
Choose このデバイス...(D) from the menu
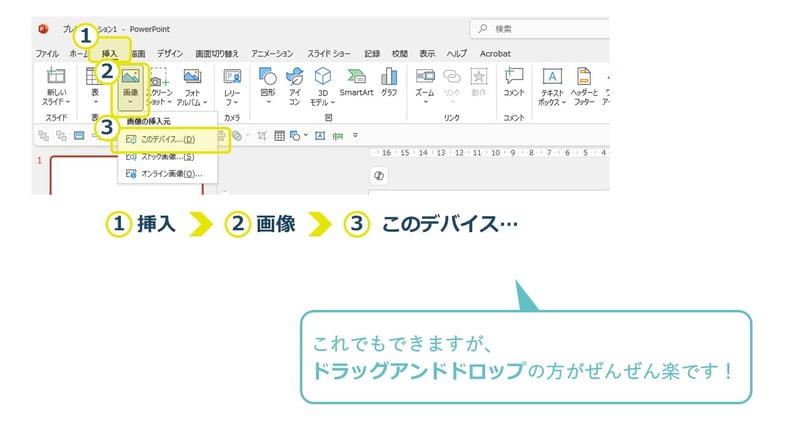[168, 140]
